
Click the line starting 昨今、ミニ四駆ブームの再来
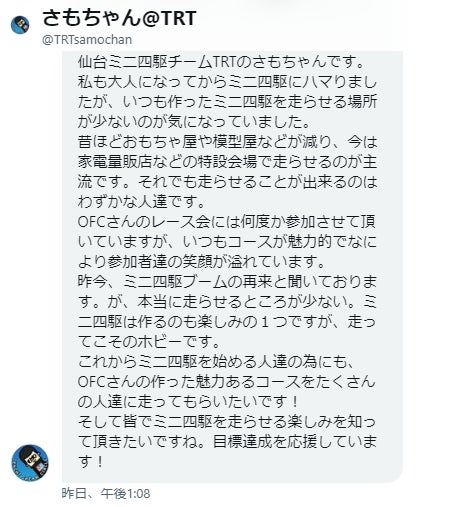coord(227,282)
